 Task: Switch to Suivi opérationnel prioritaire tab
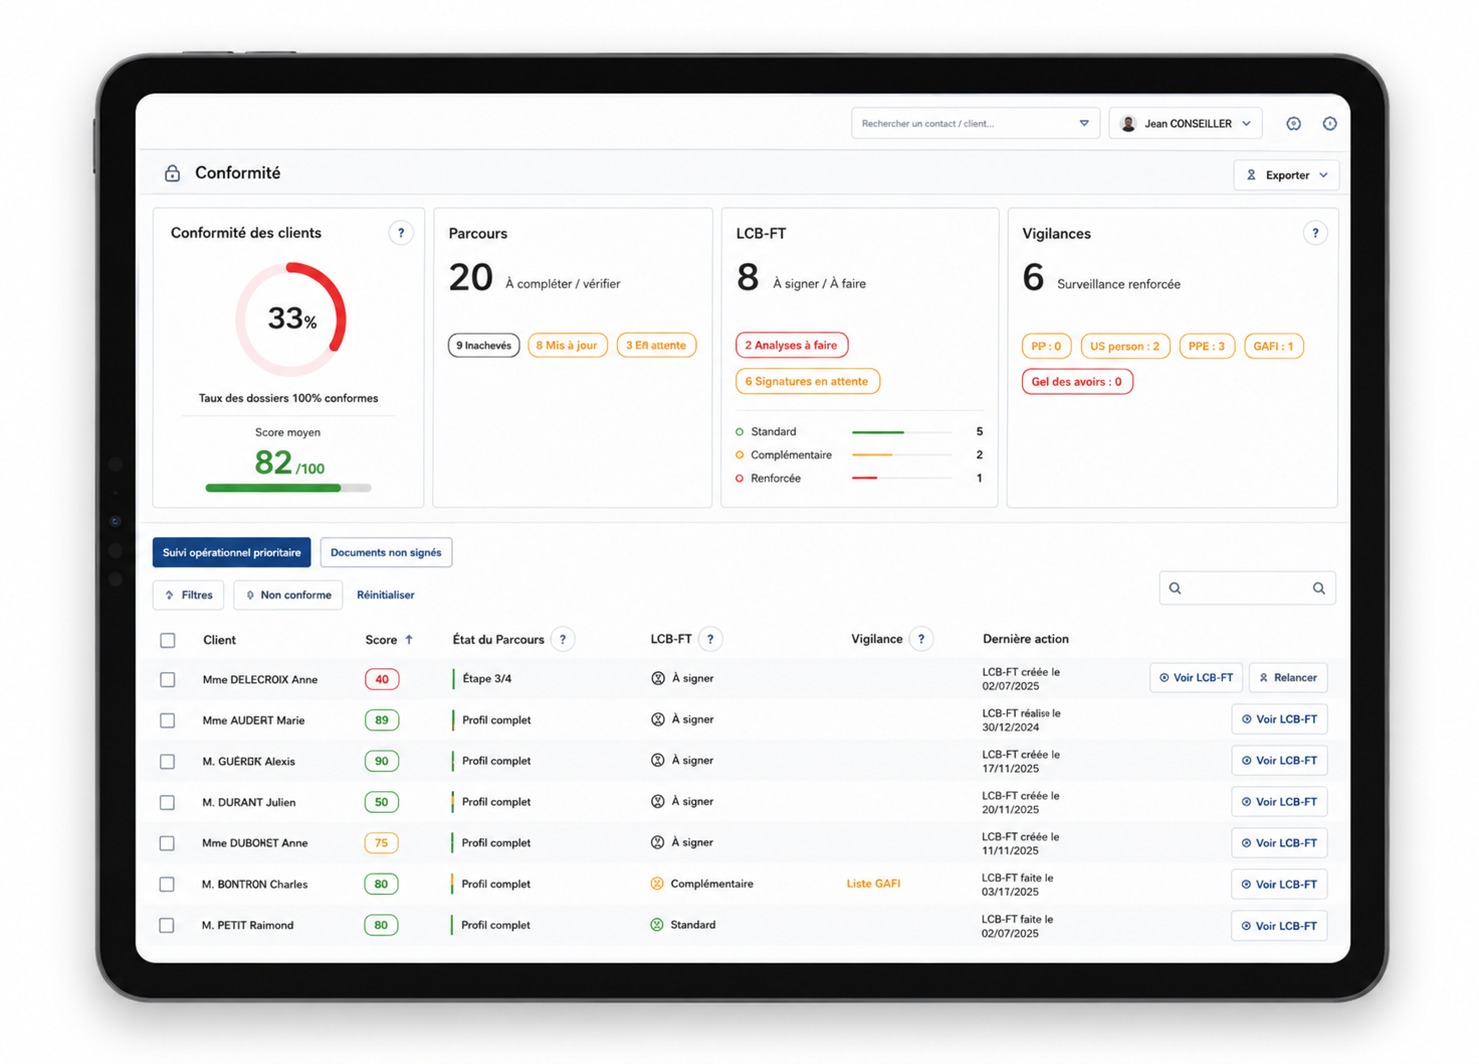point(231,552)
